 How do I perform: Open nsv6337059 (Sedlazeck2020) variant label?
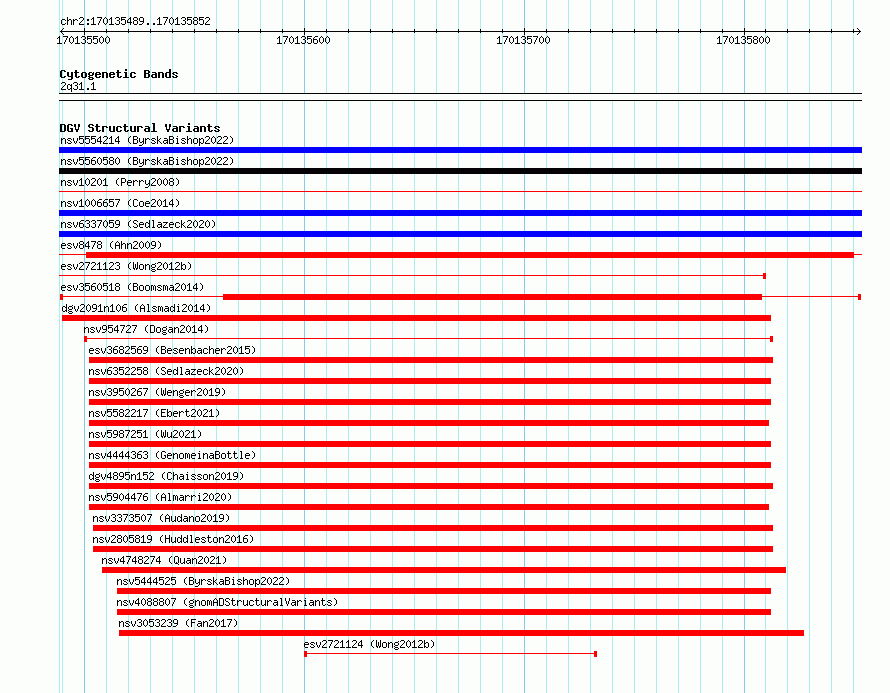138,224
